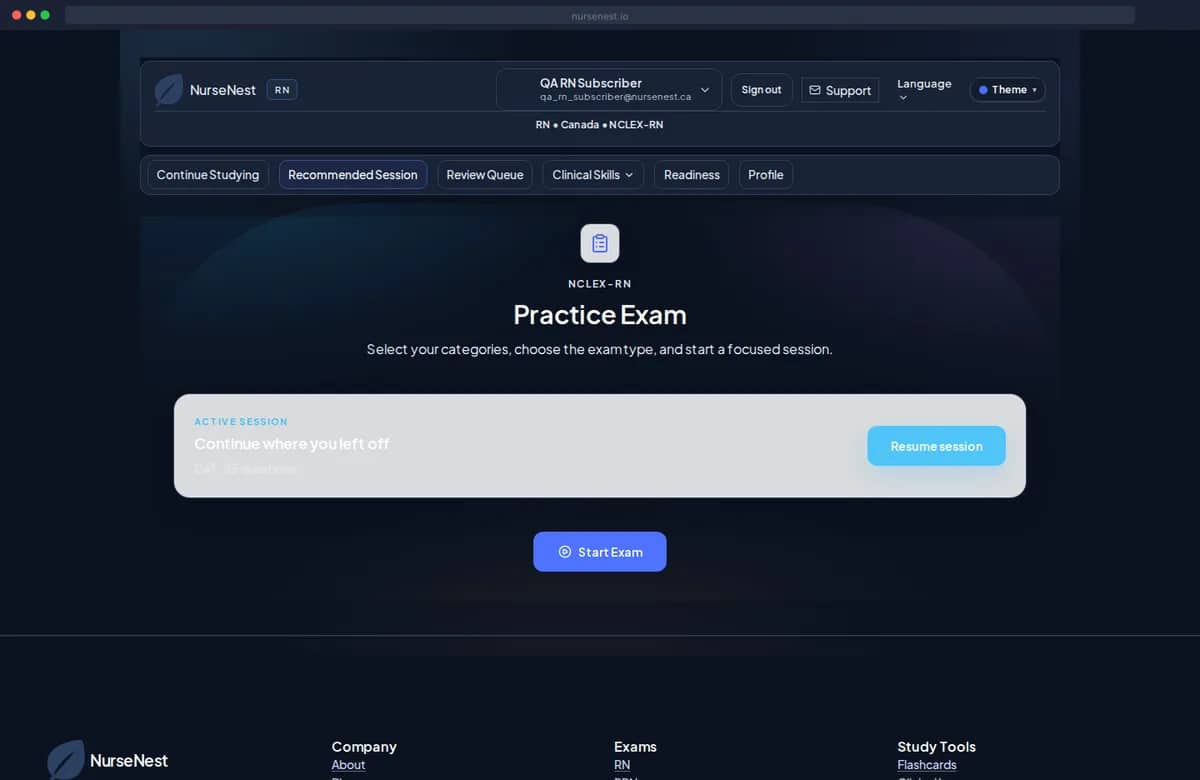This screenshot has width=1200, height=780.
Task: Open the Theme dropdown
Action: (1007, 90)
